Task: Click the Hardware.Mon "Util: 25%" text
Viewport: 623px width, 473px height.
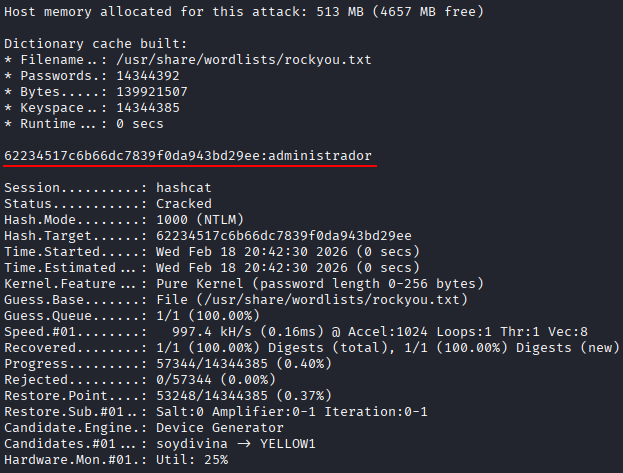Action: coord(192,460)
